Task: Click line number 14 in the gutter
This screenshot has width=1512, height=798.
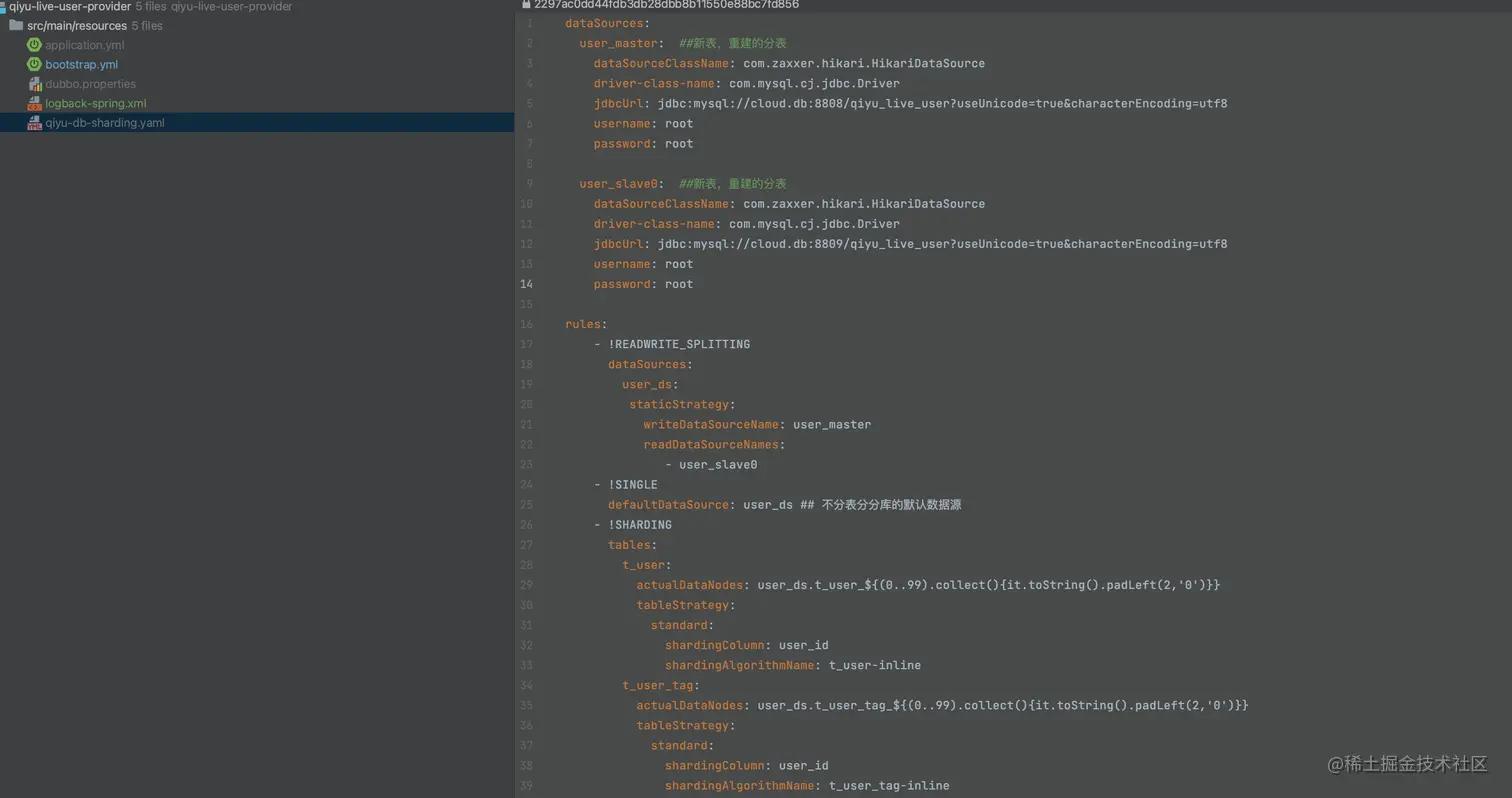Action: (x=527, y=284)
